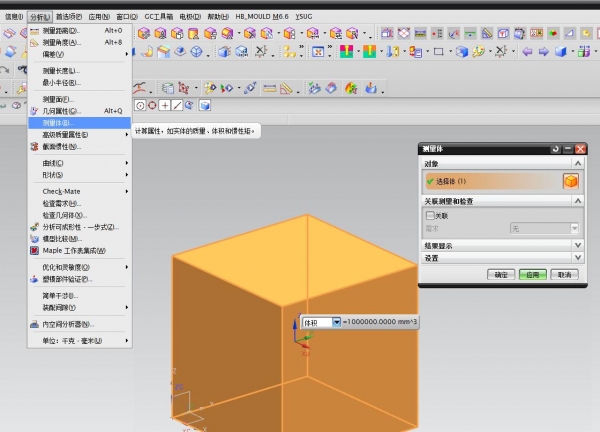Choose 模型比较(M) menu item

tap(80, 239)
